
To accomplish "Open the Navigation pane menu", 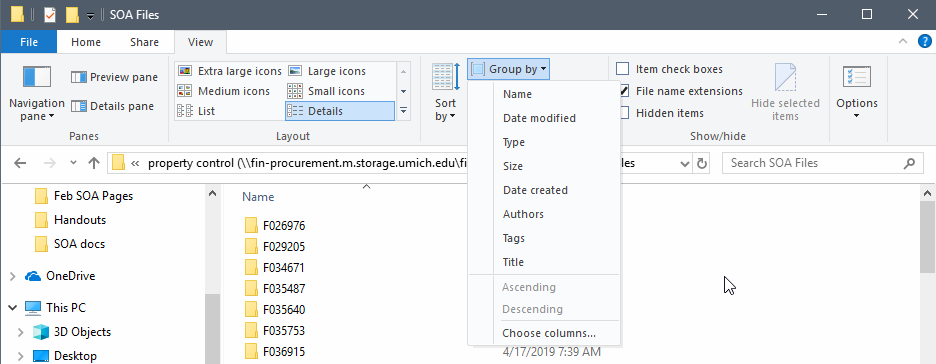I will 36,92.
